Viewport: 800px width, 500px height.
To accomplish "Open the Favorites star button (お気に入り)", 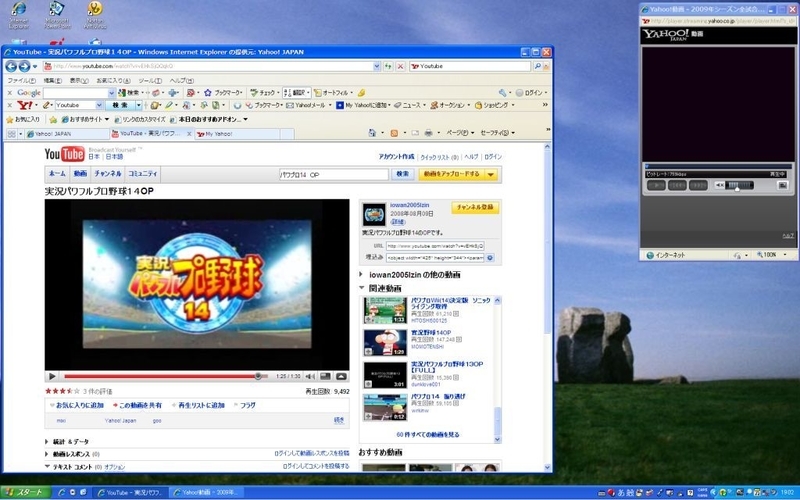I will point(23,119).
